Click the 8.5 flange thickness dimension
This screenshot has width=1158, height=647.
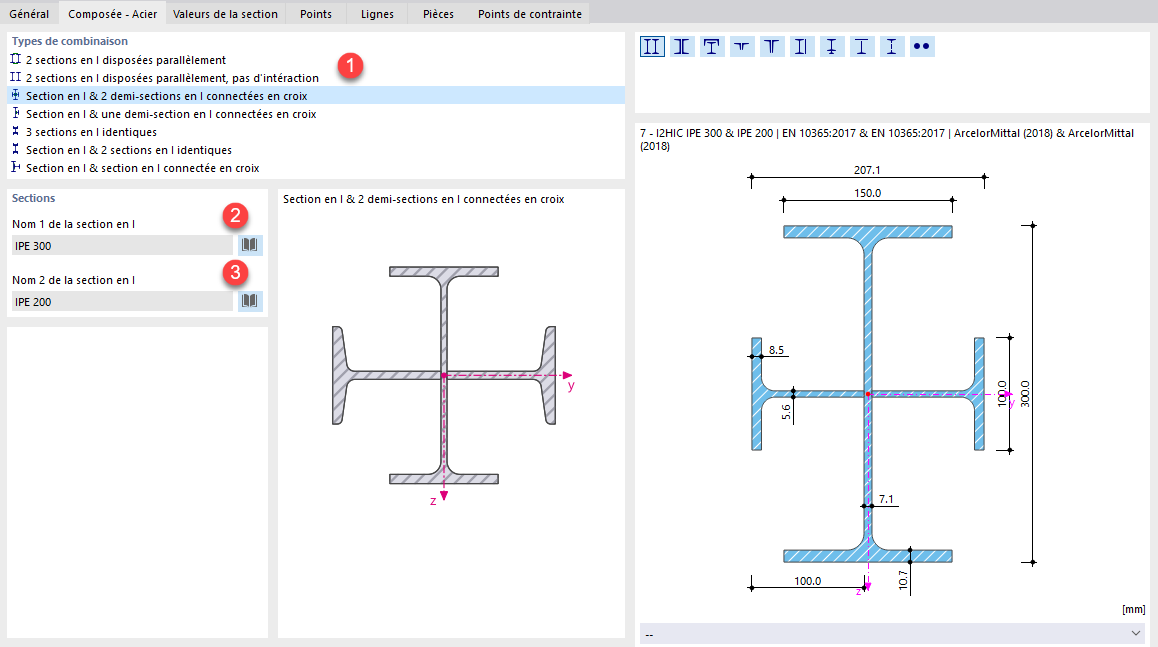coord(776,350)
